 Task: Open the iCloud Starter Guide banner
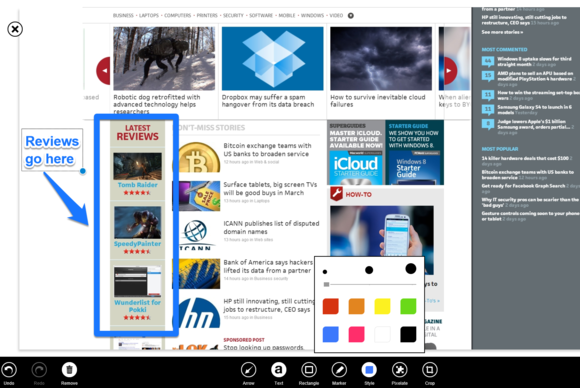click(356, 152)
